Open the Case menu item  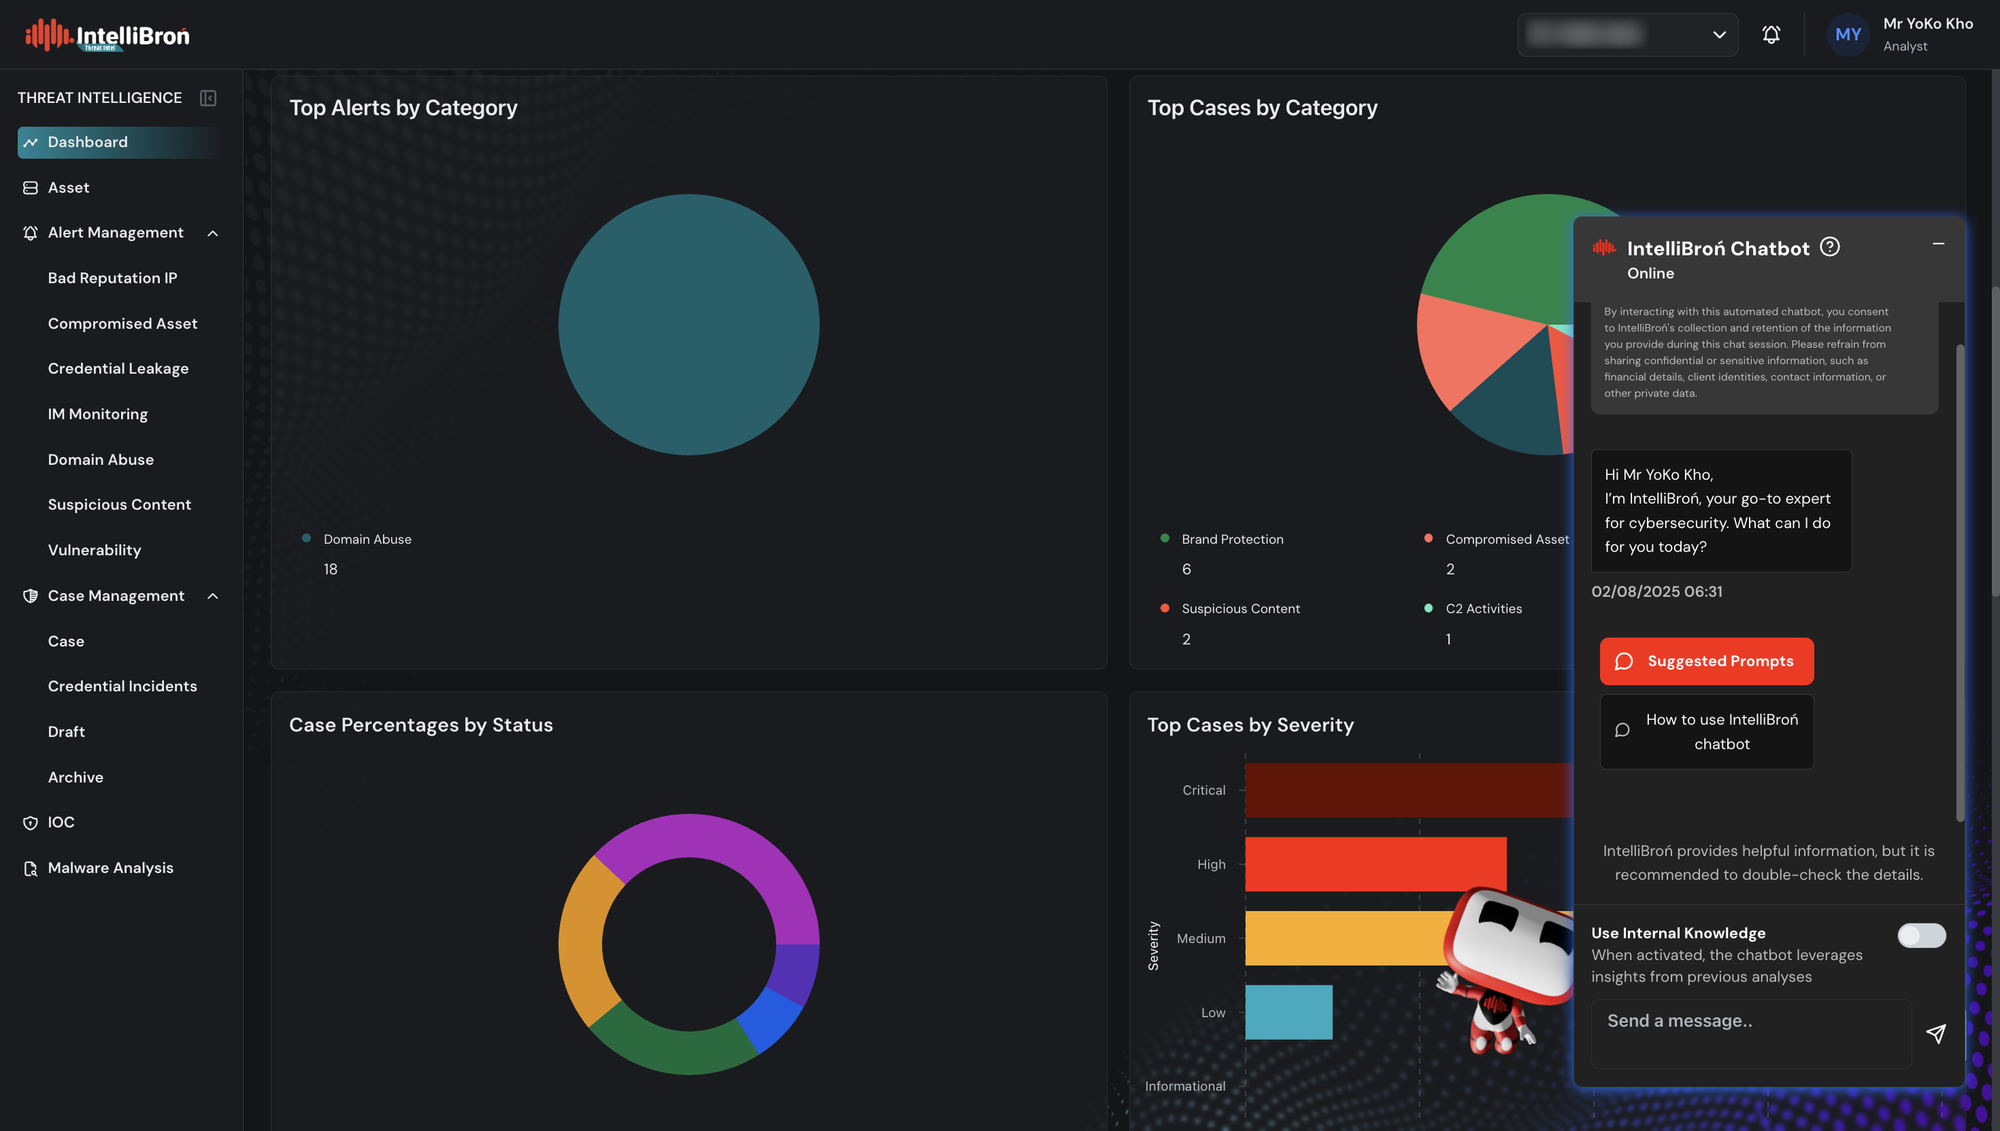tap(66, 641)
